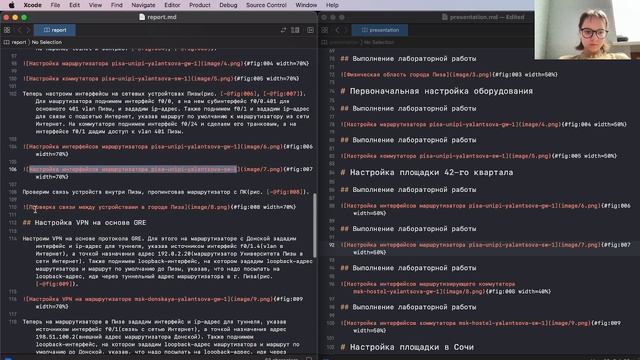Click the webcam video thumbnail
The image size is (640, 360).
click(x=587, y=30)
